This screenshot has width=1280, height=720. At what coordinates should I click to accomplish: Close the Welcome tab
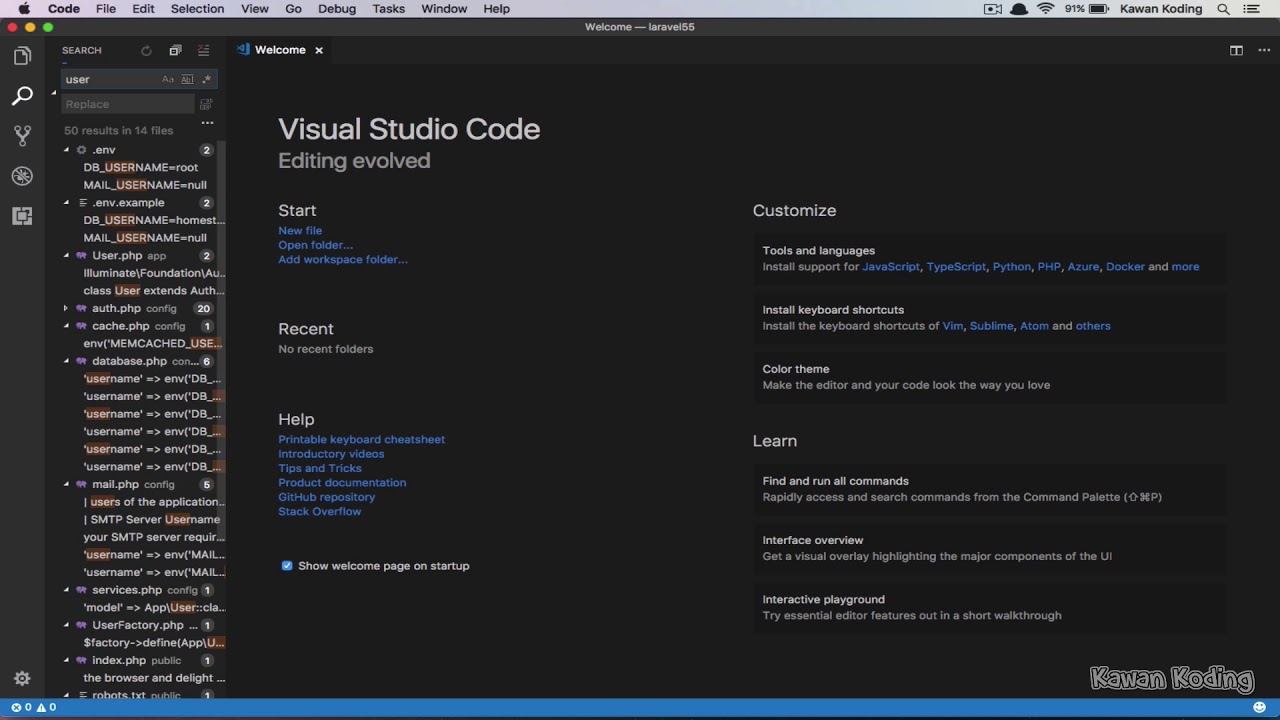click(319, 50)
